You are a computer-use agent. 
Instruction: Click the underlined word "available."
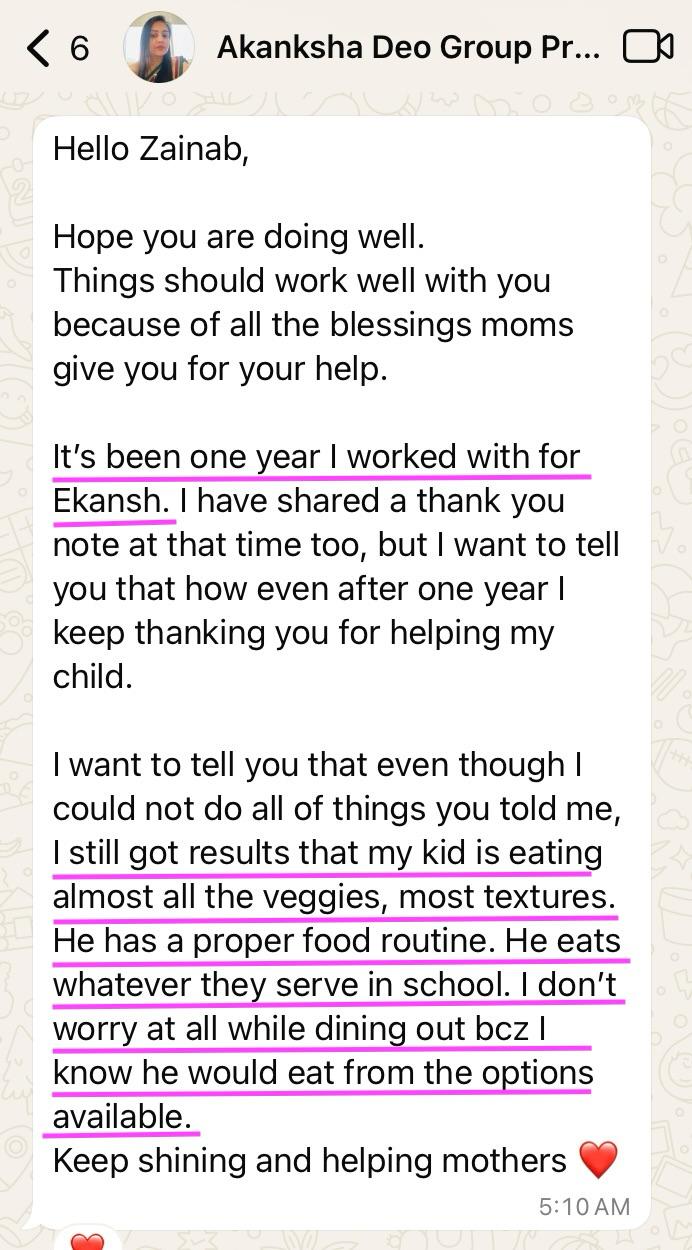(x=122, y=1116)
